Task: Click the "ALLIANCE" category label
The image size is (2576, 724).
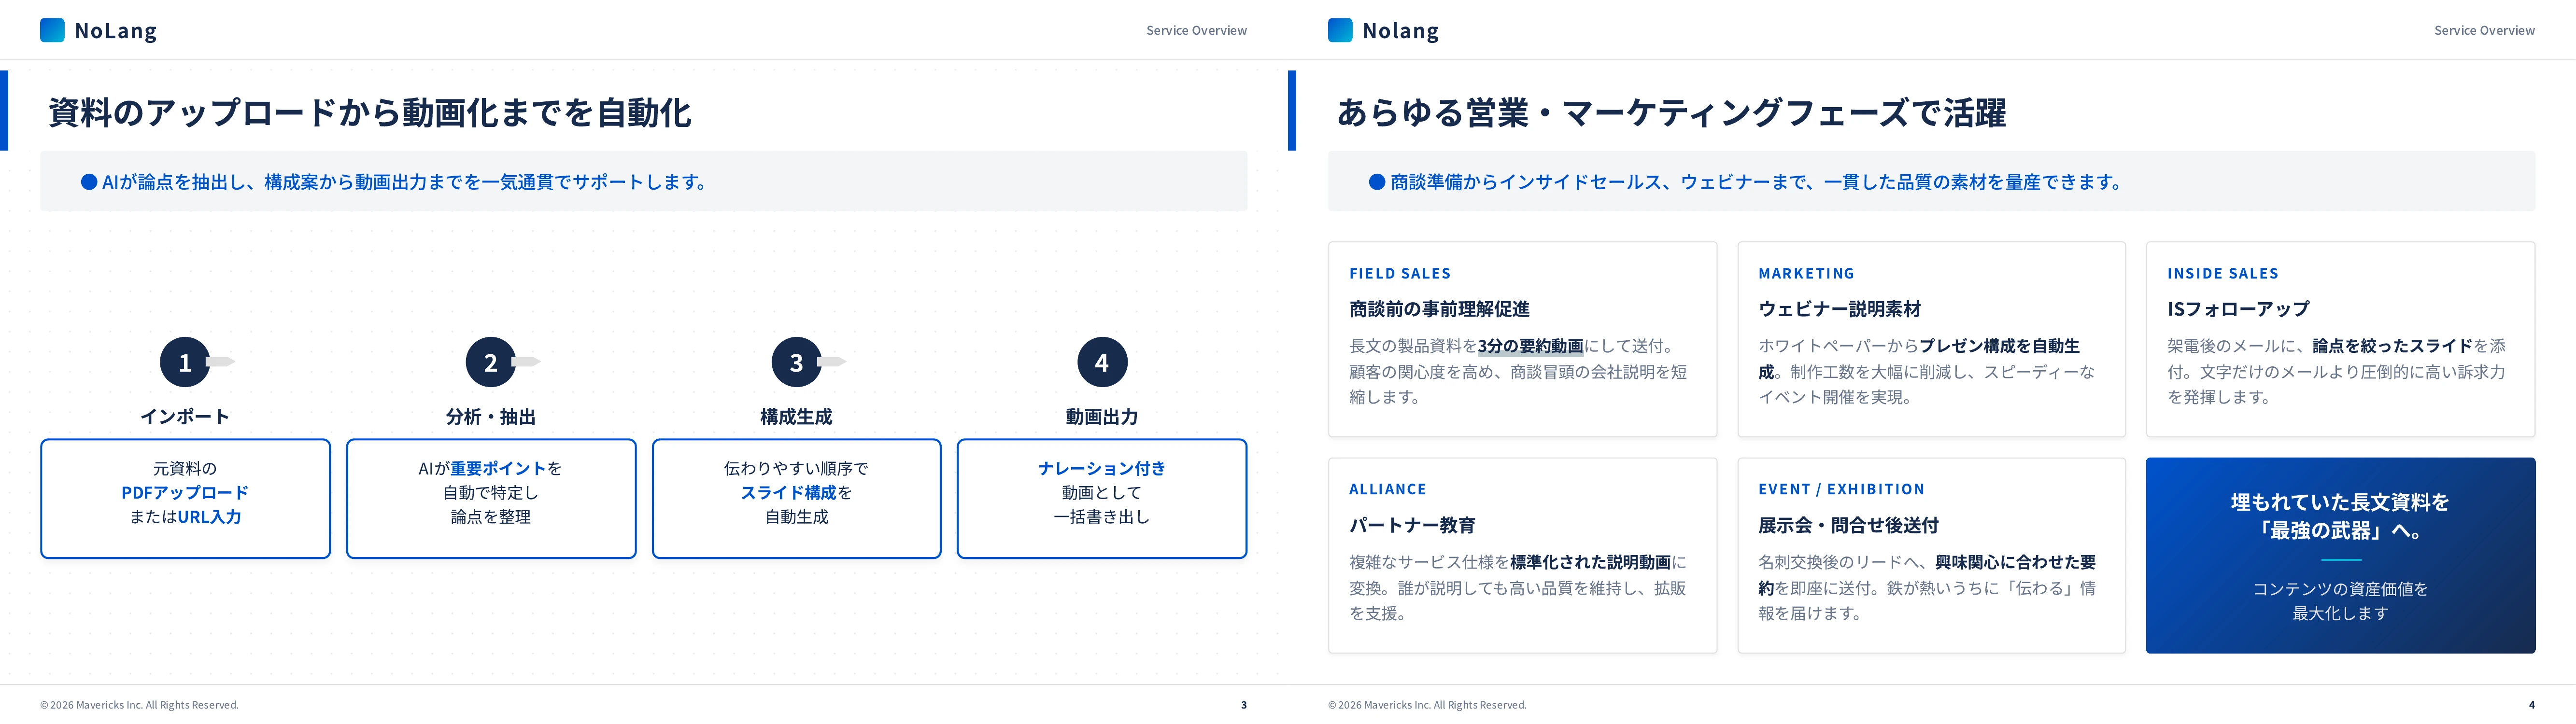Action: [x=1388, y=490]
